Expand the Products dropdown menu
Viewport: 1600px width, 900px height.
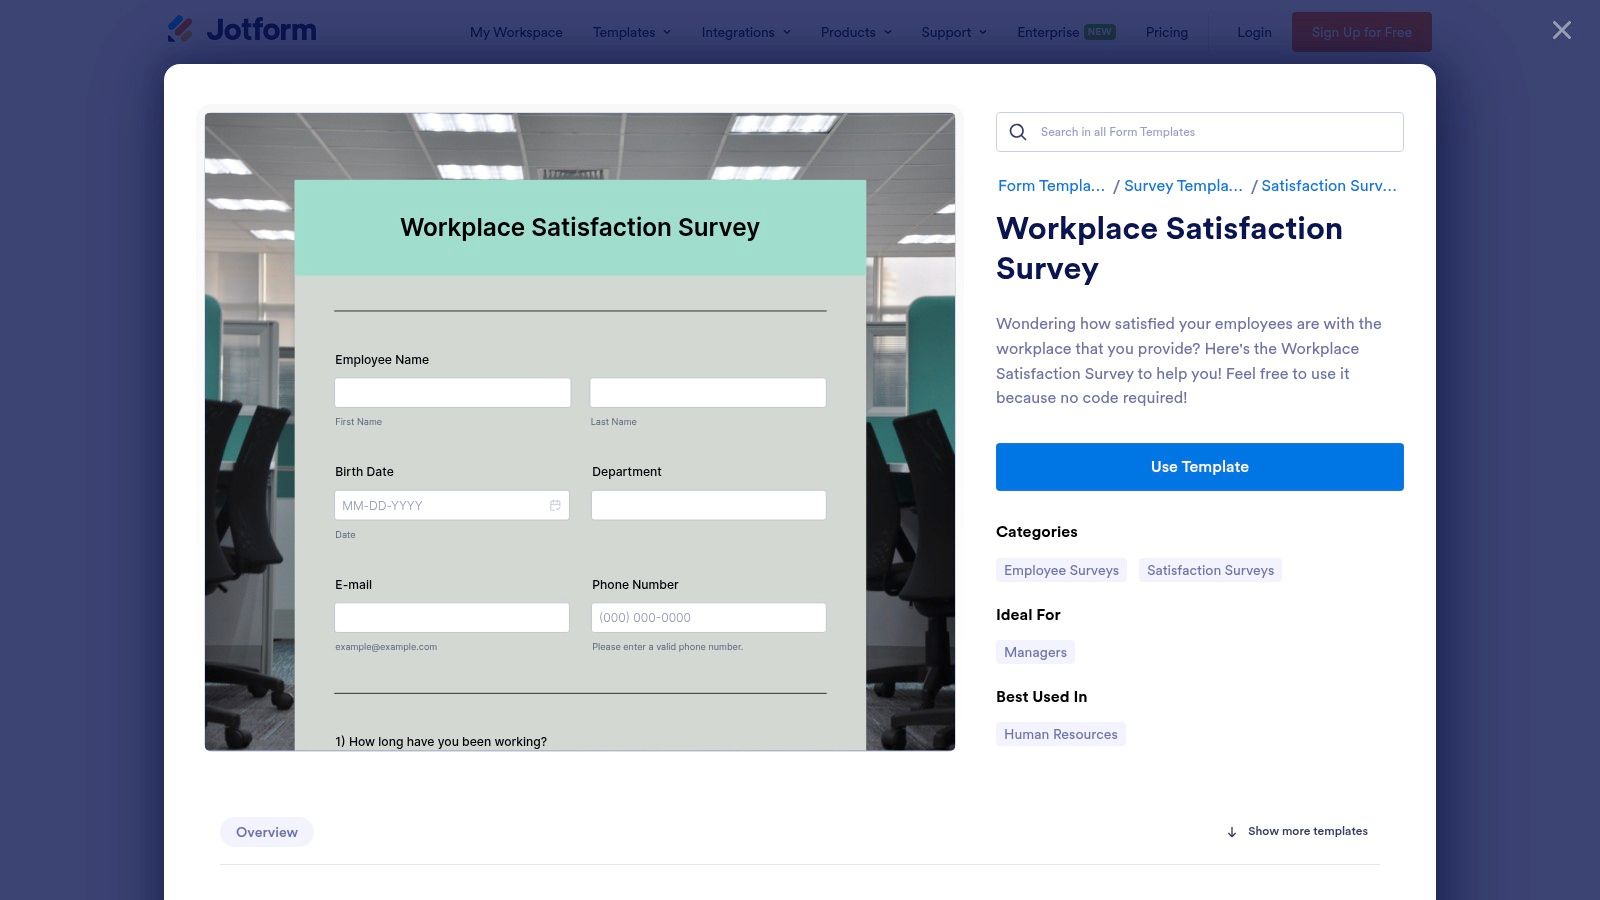pos(856,32)
